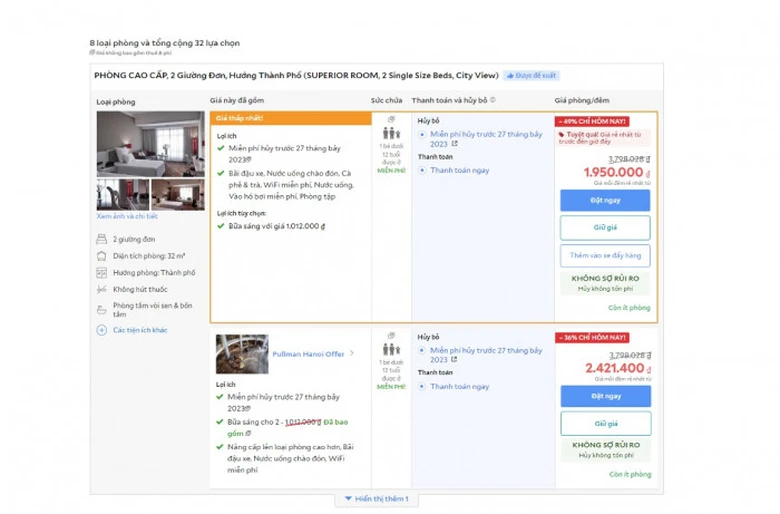This screenshot has width=780, height=514.
Task: Select 'Thanh toán ngay' radio in Pullman offer
Action: [422, 387]
